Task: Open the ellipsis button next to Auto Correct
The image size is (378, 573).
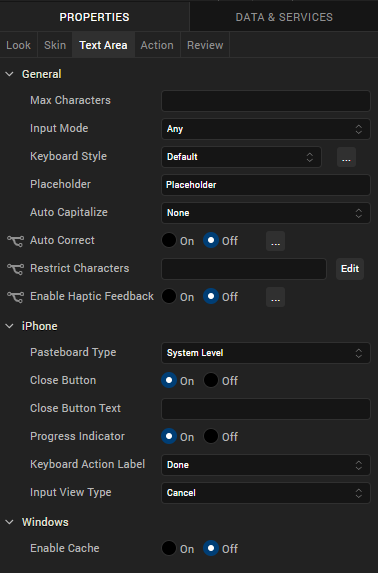Action: 275,241
